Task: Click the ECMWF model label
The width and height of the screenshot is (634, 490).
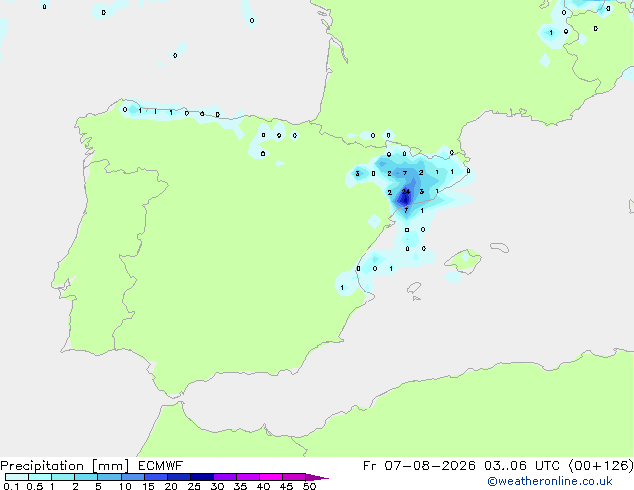Action: coord(161,465)
